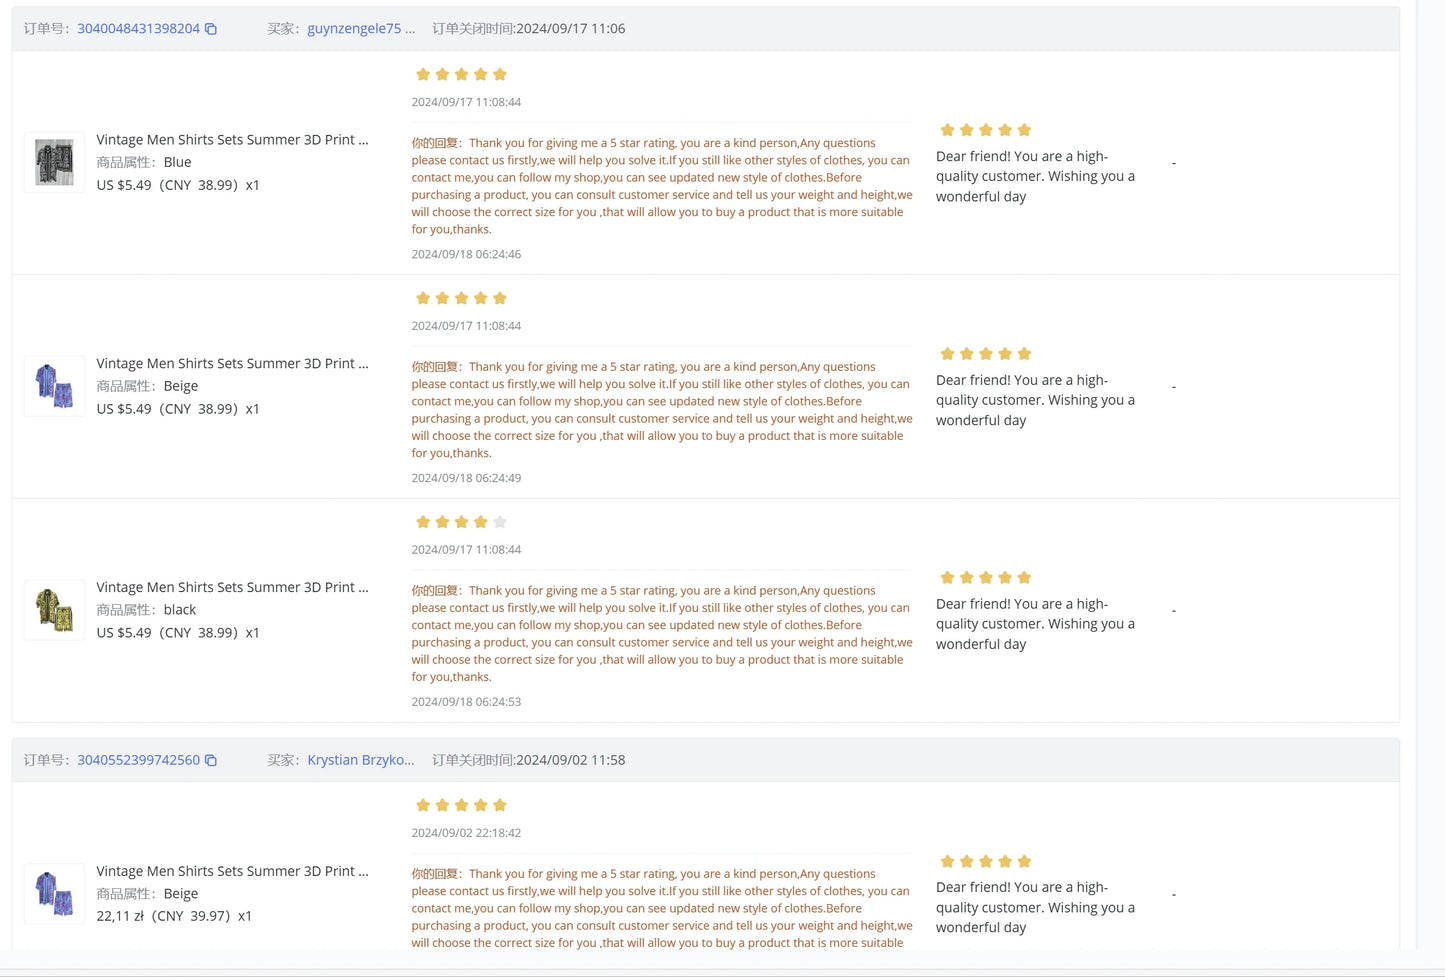The image size is (1445, 977).
Task: Open order 3040048431398204 details link
Action: click(138, 29)
